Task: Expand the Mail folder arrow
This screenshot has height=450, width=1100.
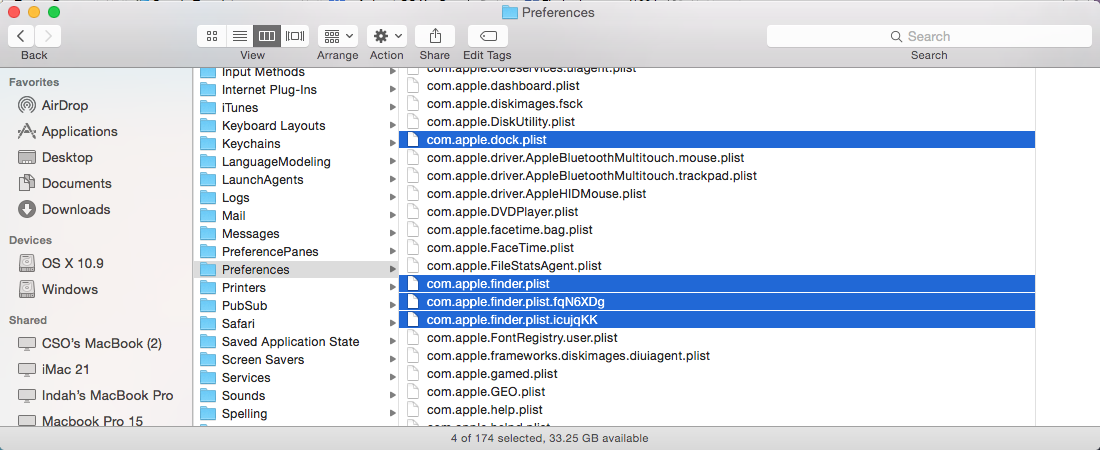Action: point(393,216)
